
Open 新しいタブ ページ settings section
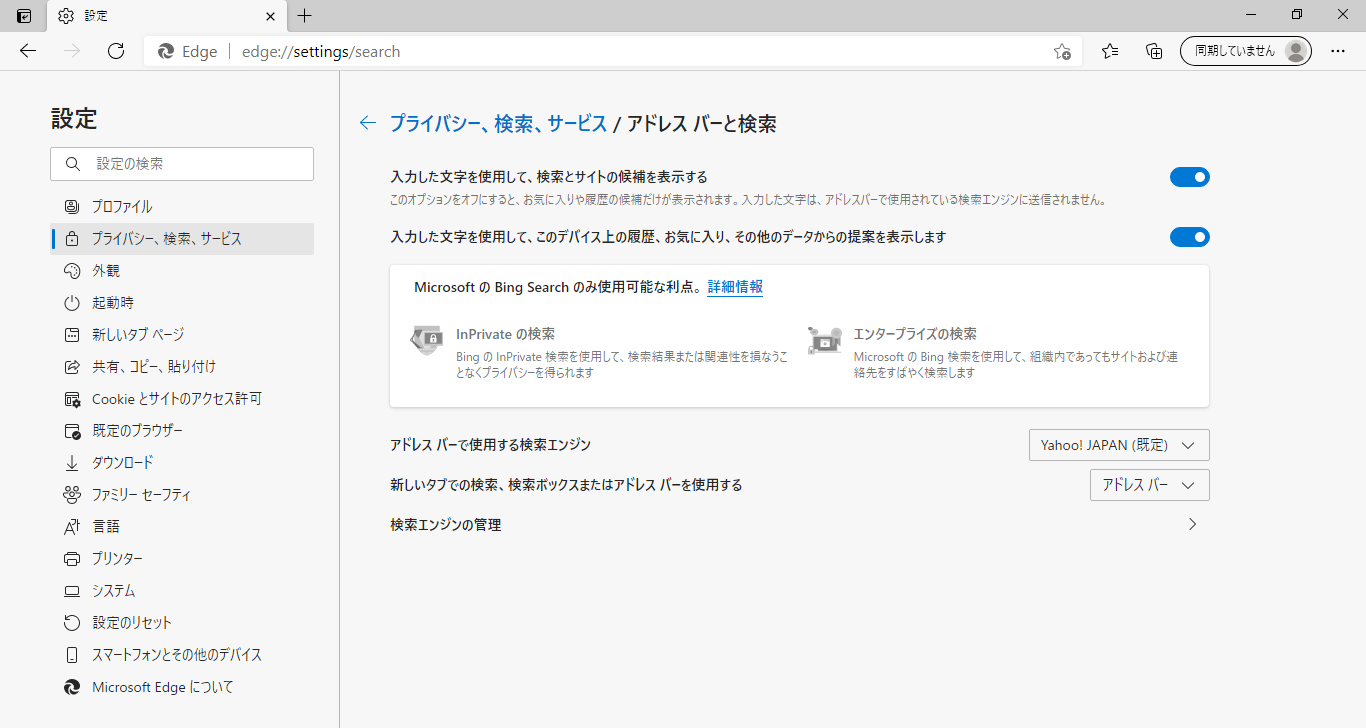point(182,335)
